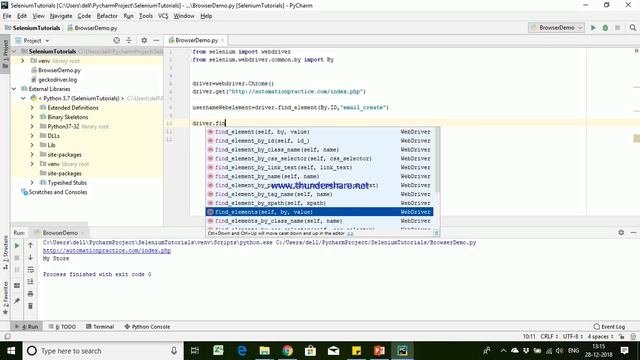The height and width of the screenshot is (360, 640).
Task: Toggle tool window bars icon in the status bar
Action: click(x=7, y=337)
